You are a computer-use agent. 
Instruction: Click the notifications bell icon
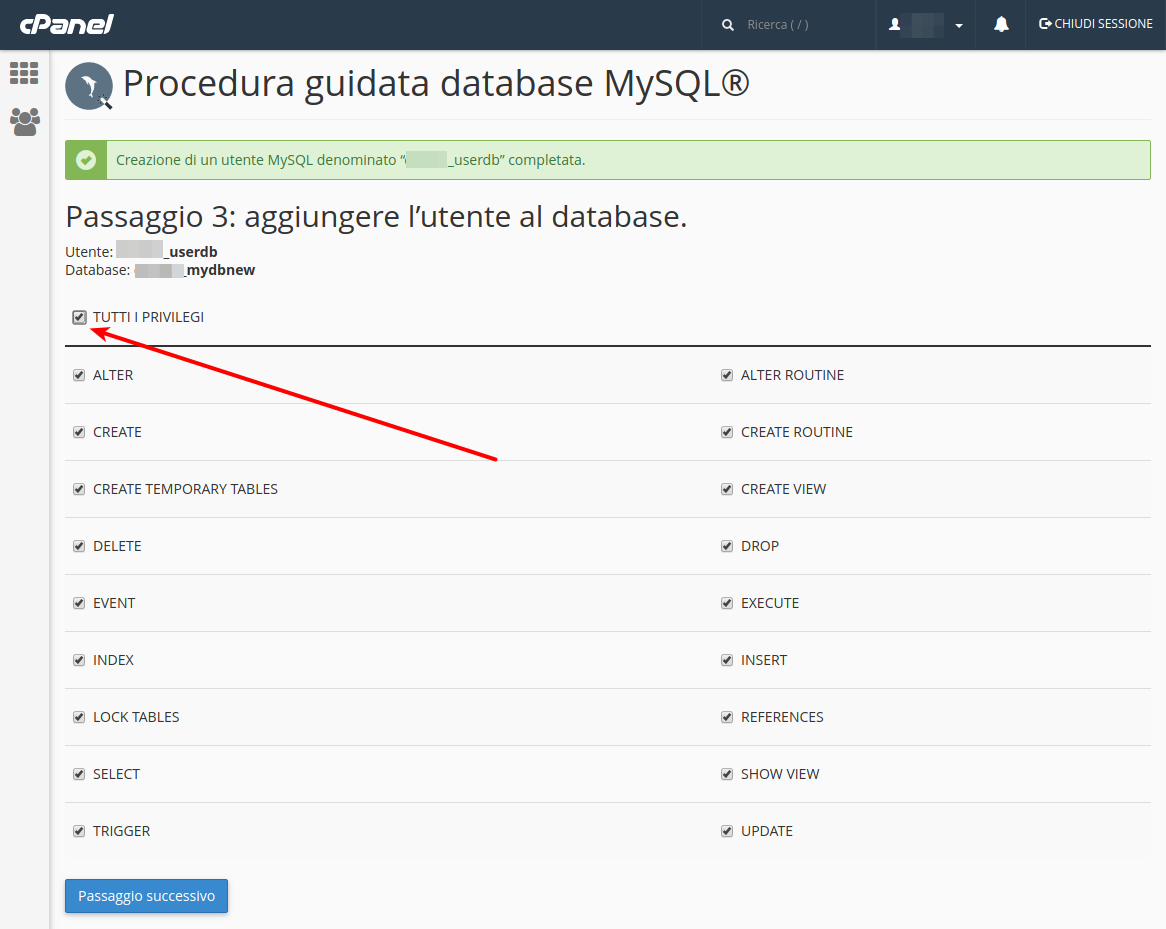(1001, 25)
